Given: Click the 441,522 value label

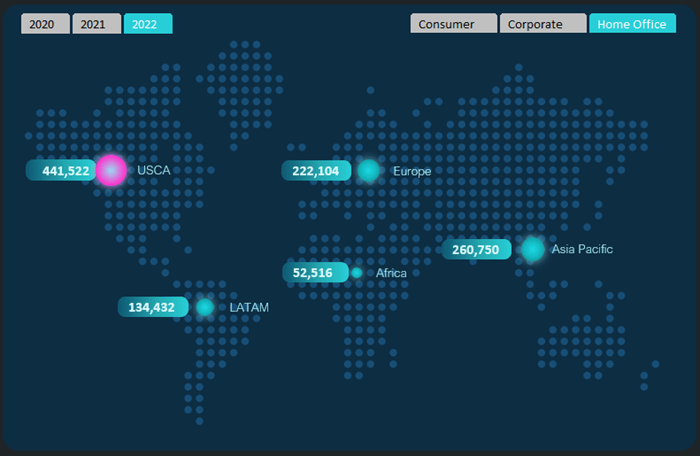Looking at the screenshot, I should pyautogui.click(x=61, y=170).
